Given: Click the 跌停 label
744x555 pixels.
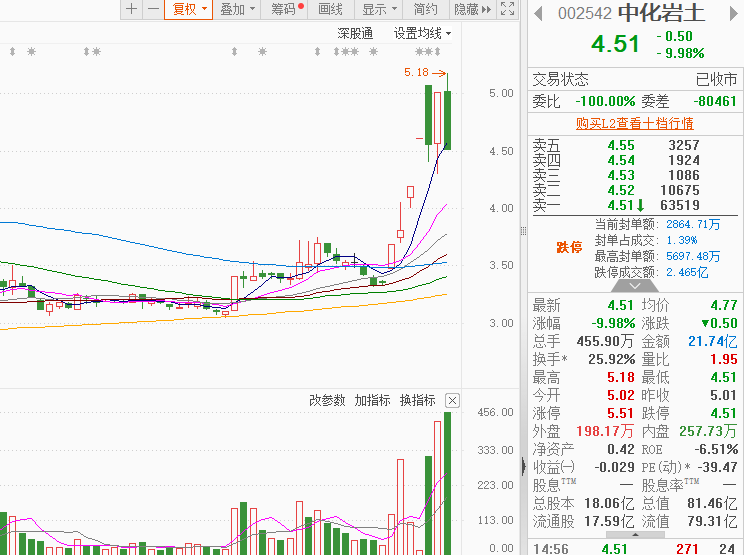Looking at the screenshot, I should point(569,248).
